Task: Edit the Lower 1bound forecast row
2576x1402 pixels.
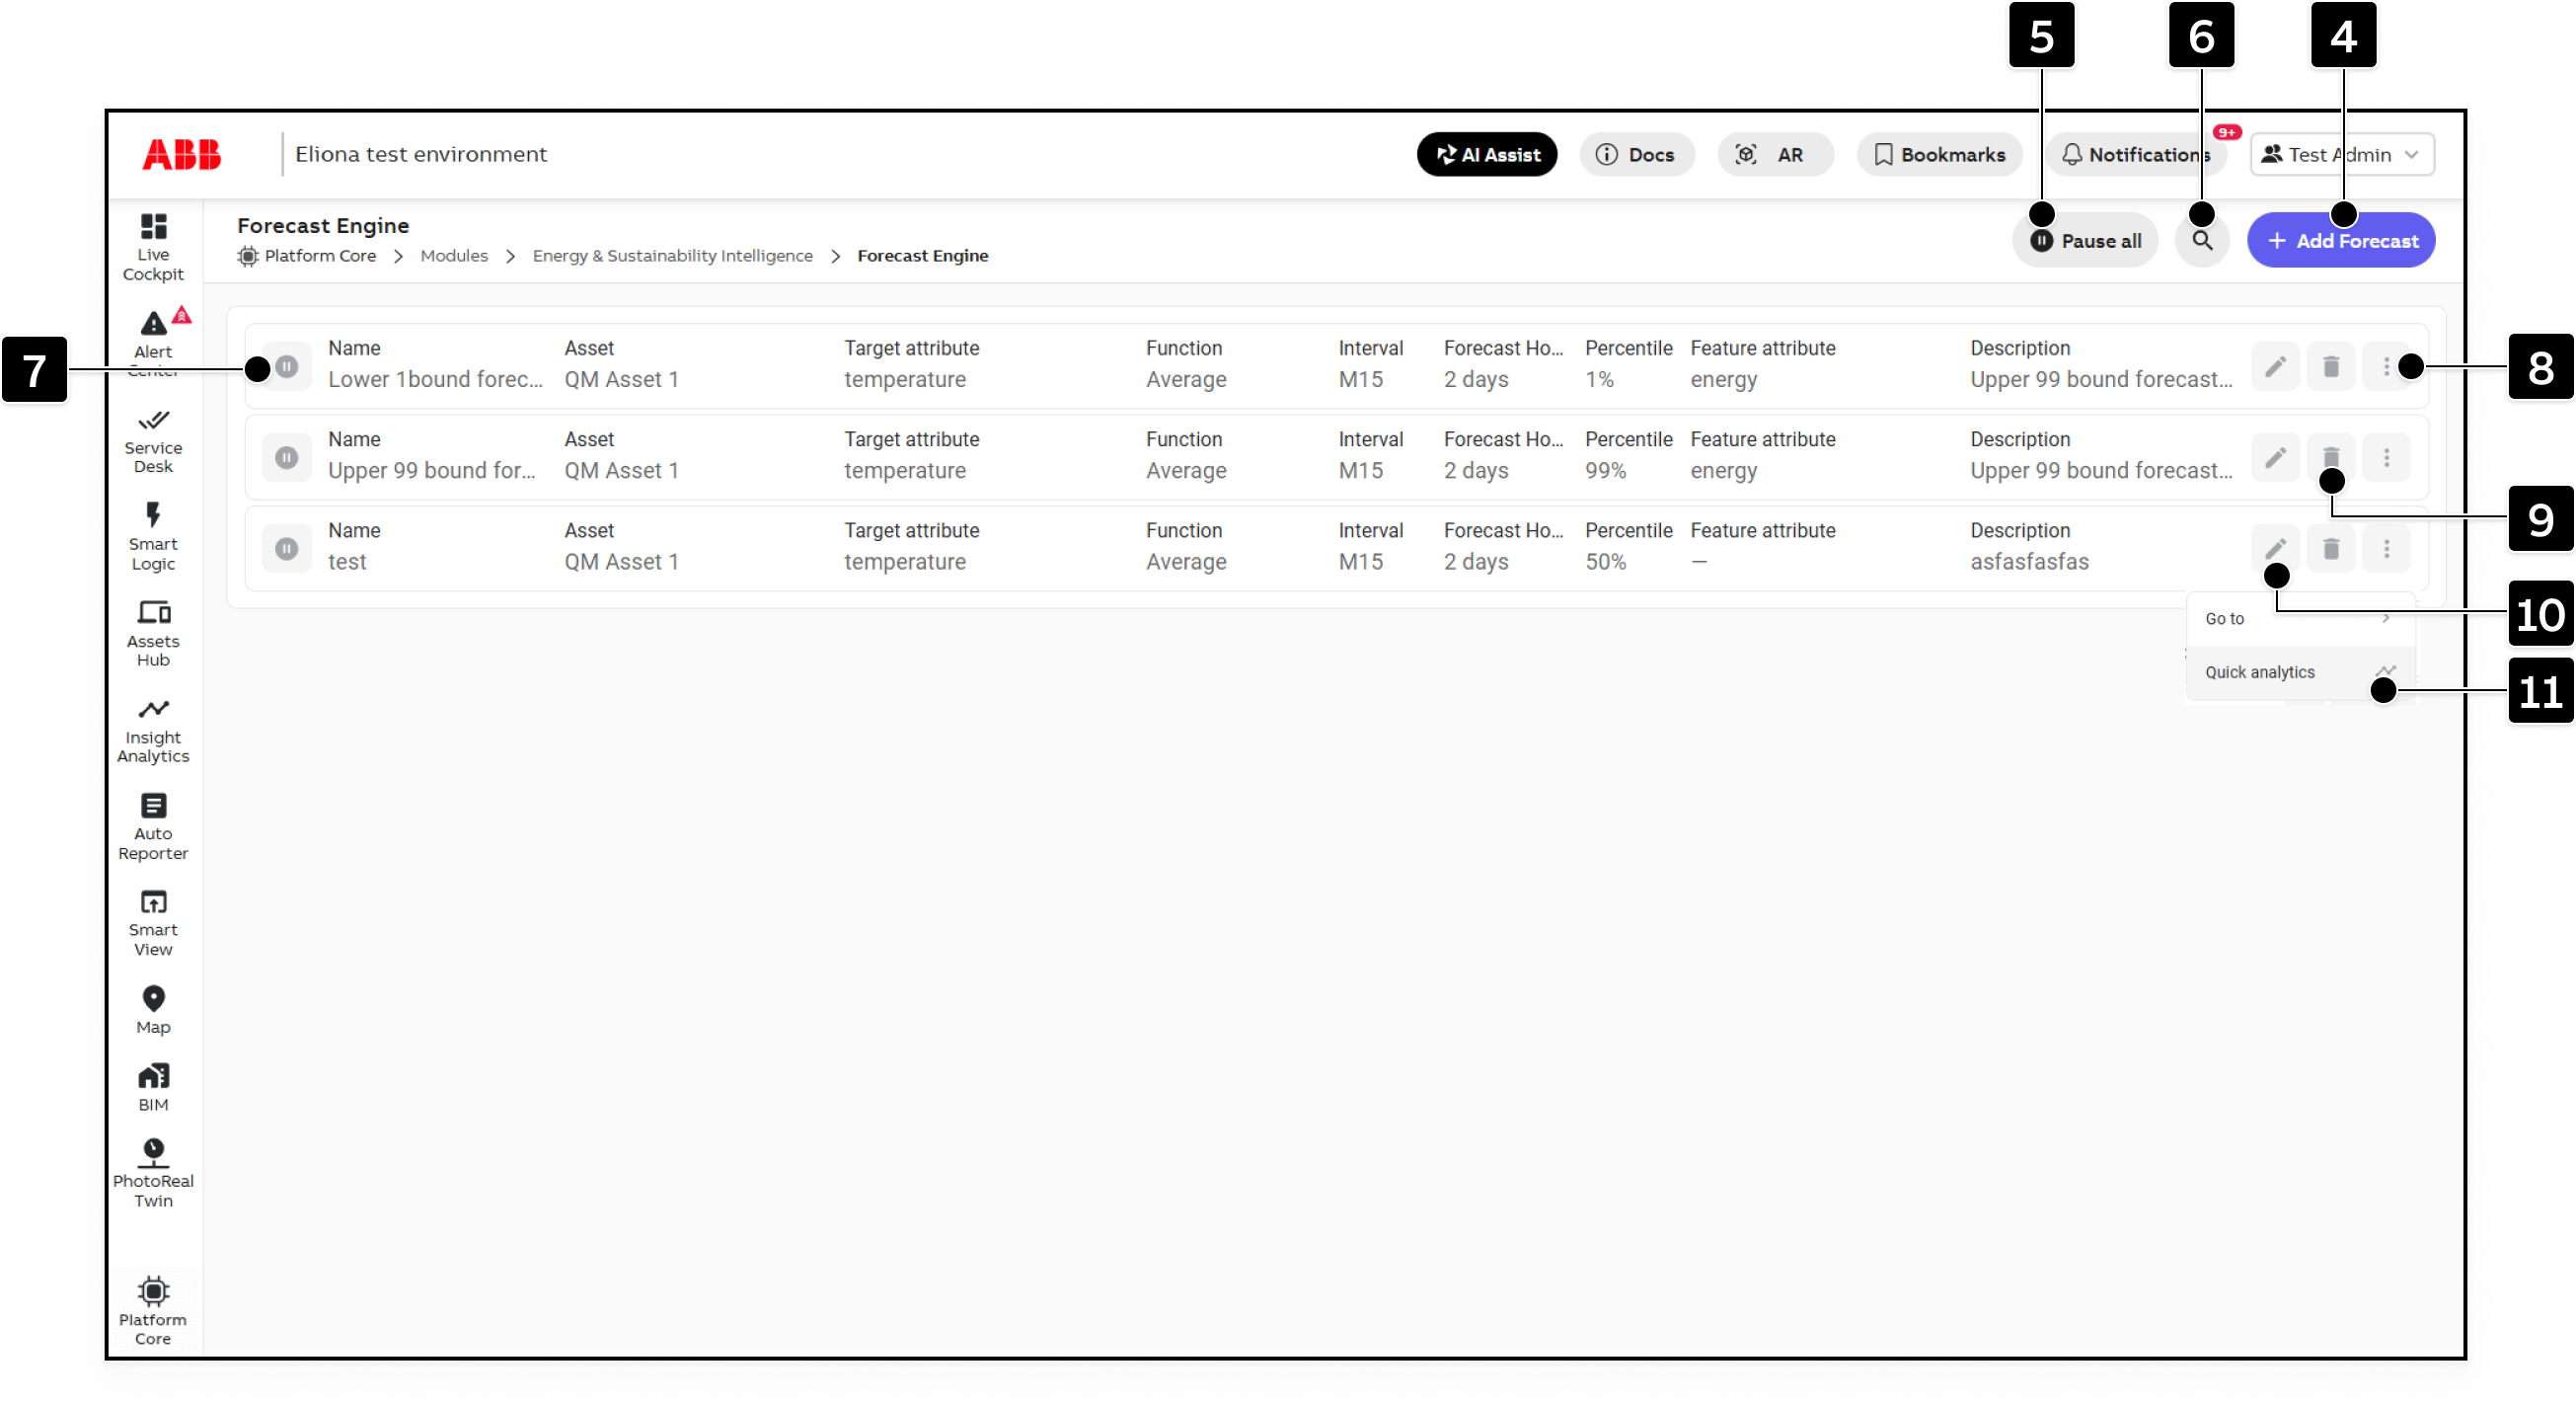Action: [2275, 366]
